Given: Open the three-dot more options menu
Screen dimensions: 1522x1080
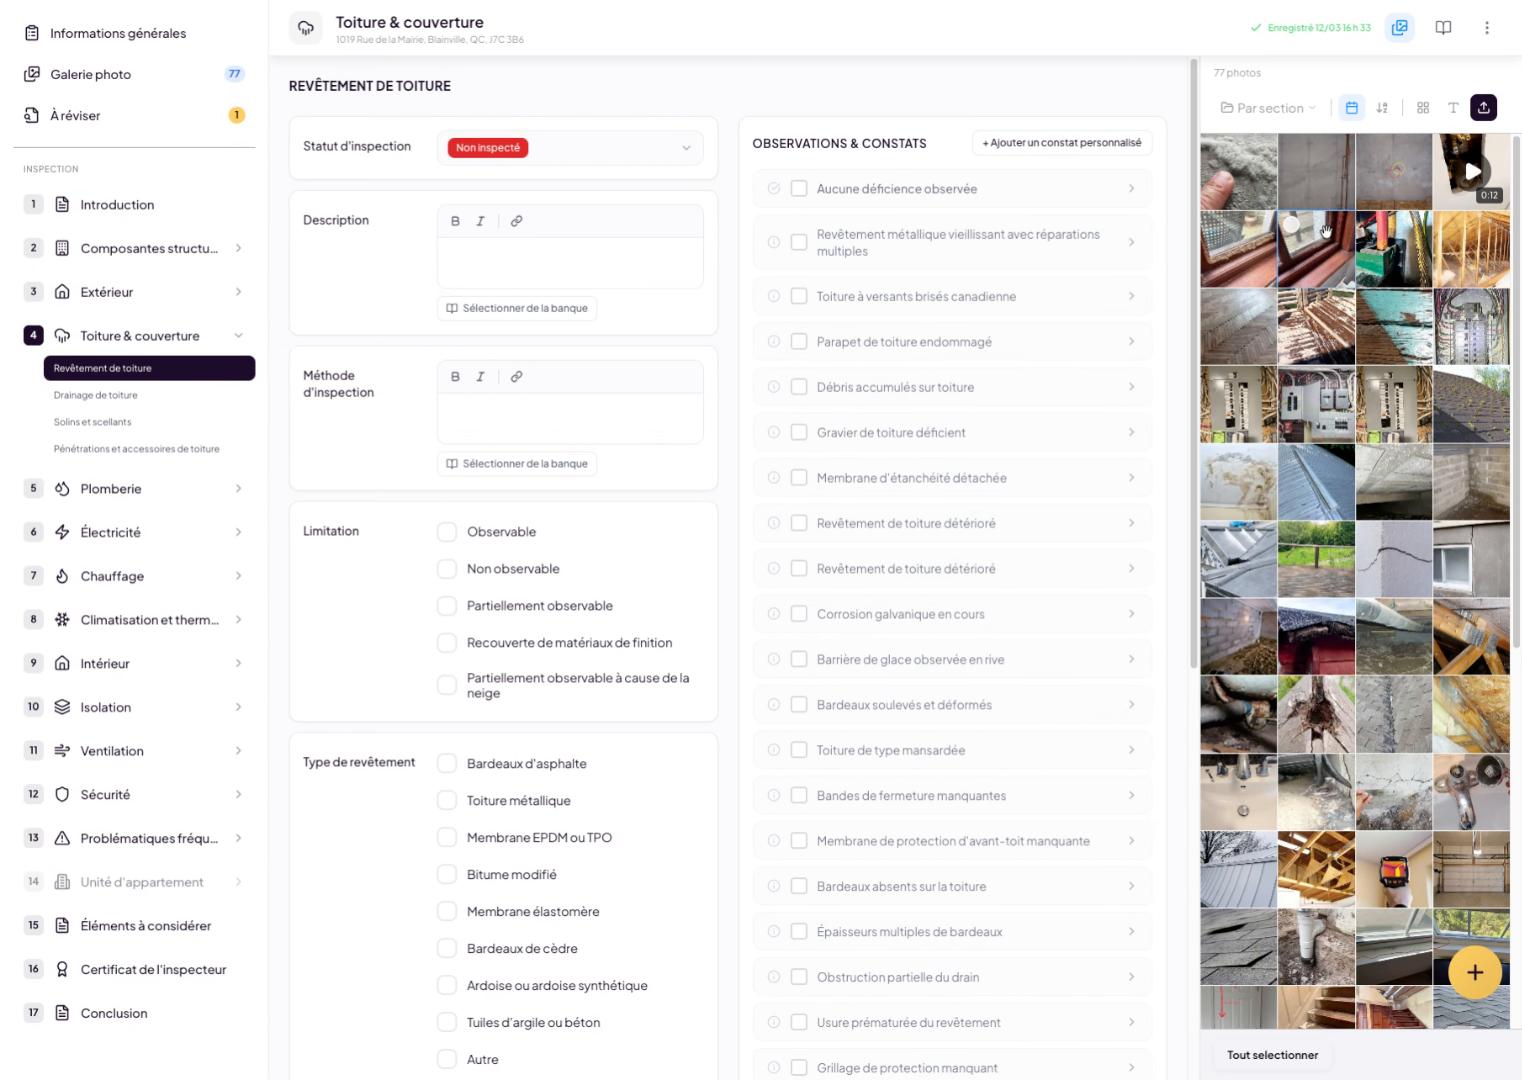Looking at the screenshot, I should click(x=1487, y=28).
